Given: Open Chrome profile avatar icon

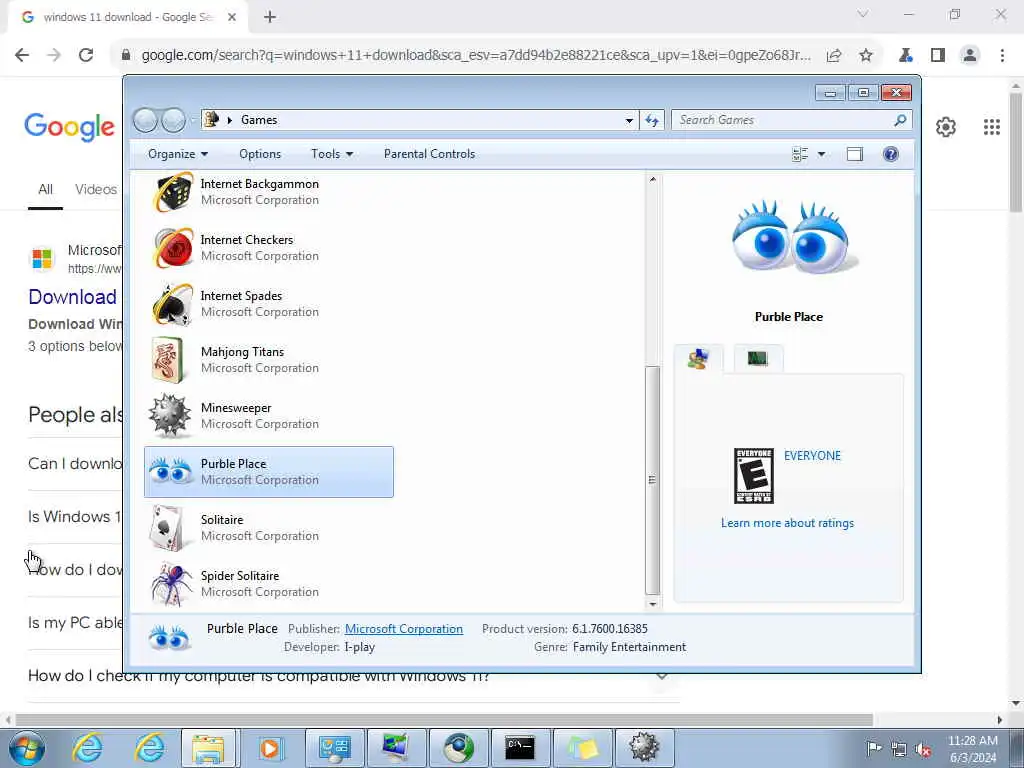Looking at the screenshot, I should (970, 56).
